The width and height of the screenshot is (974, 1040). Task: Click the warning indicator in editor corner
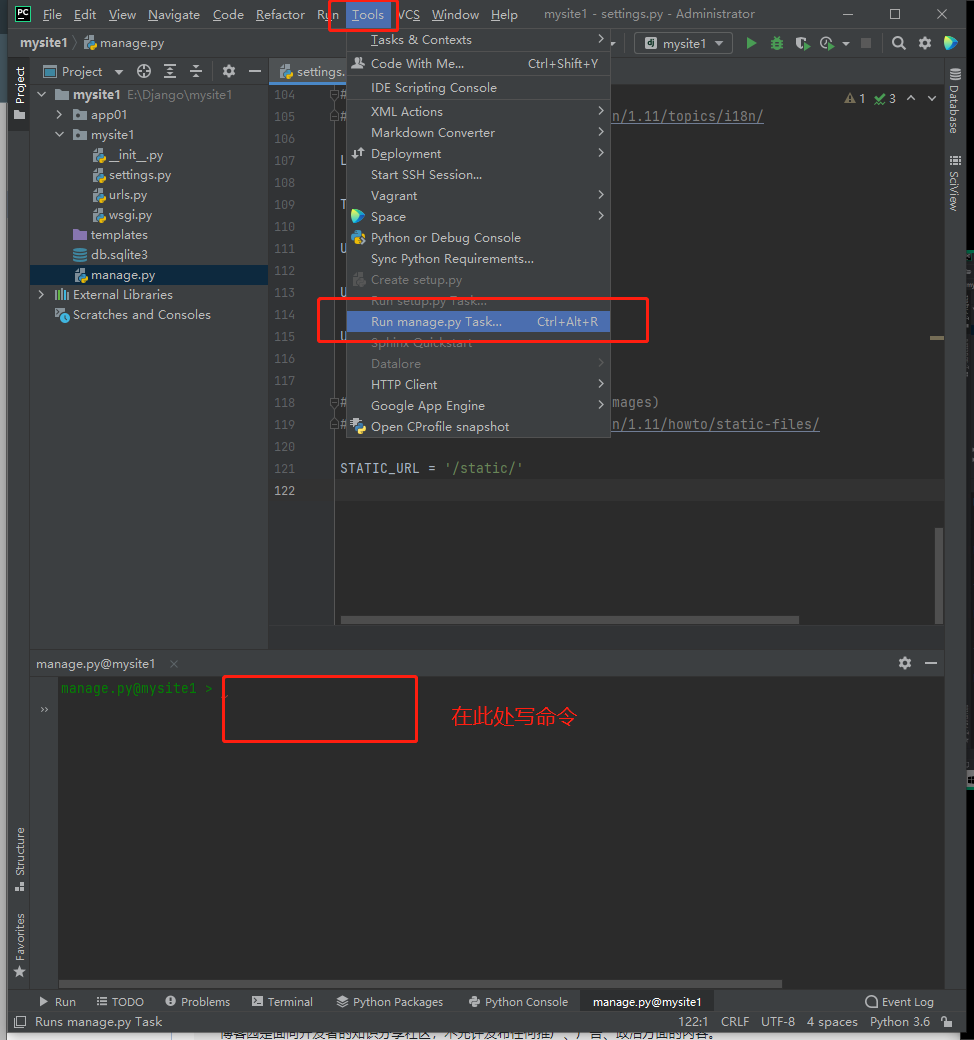[855, 99]
